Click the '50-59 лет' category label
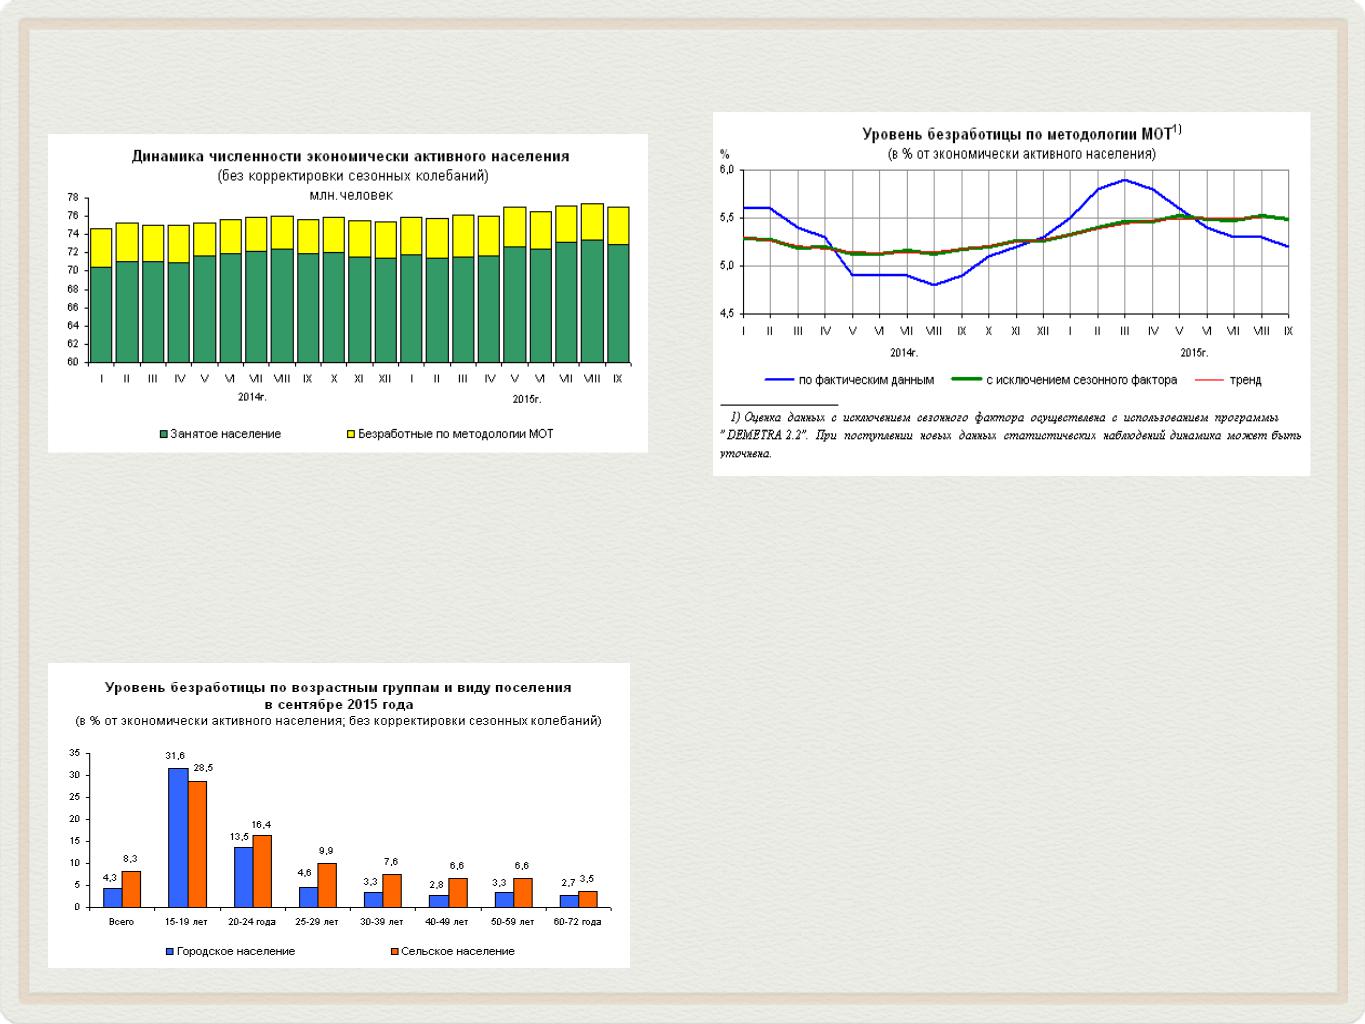 click(x=512, y=922)
